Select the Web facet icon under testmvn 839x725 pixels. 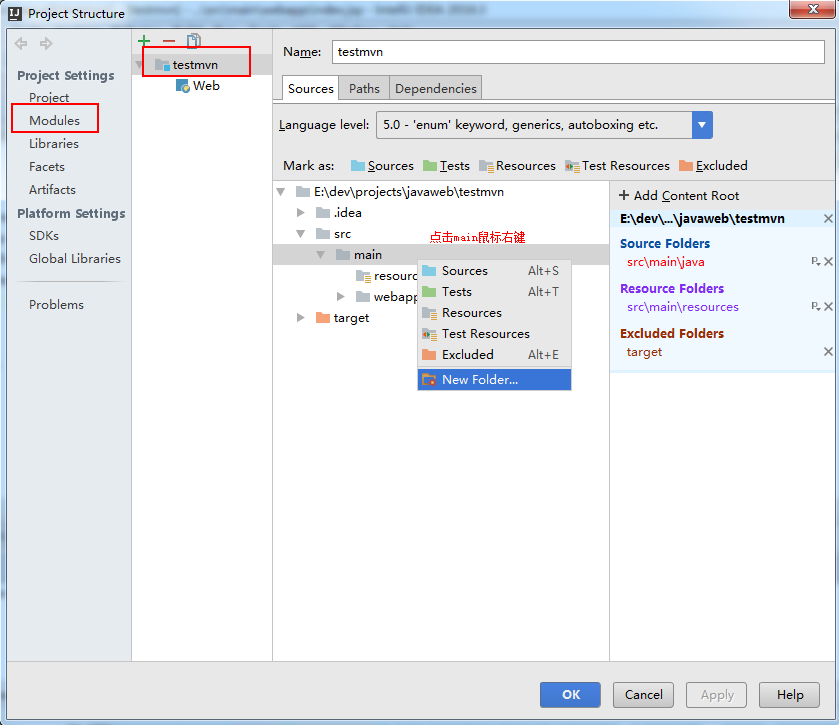click(x=182, y=86)
